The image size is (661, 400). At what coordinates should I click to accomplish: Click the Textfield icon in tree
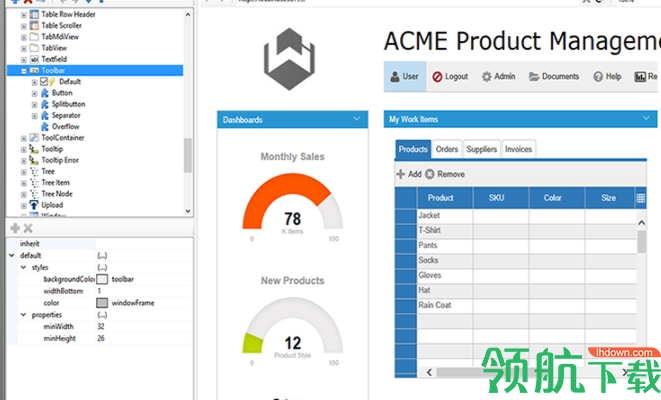34,59
